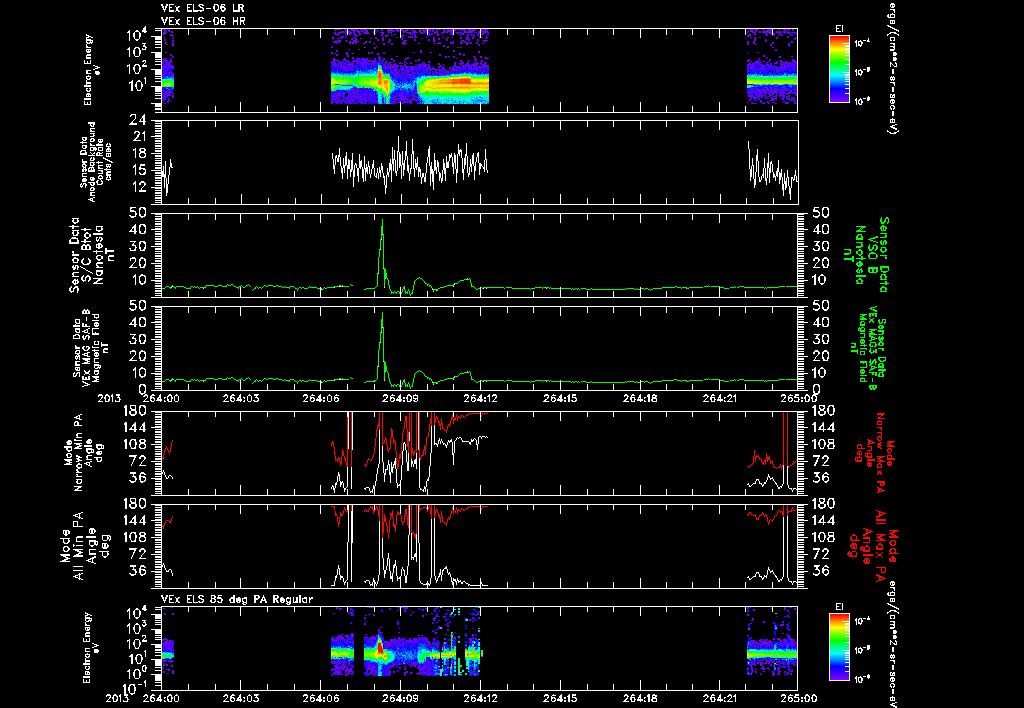
Task: Click the color scale bar beside the ELS-06 spectrogram
Action: [839, 69]
